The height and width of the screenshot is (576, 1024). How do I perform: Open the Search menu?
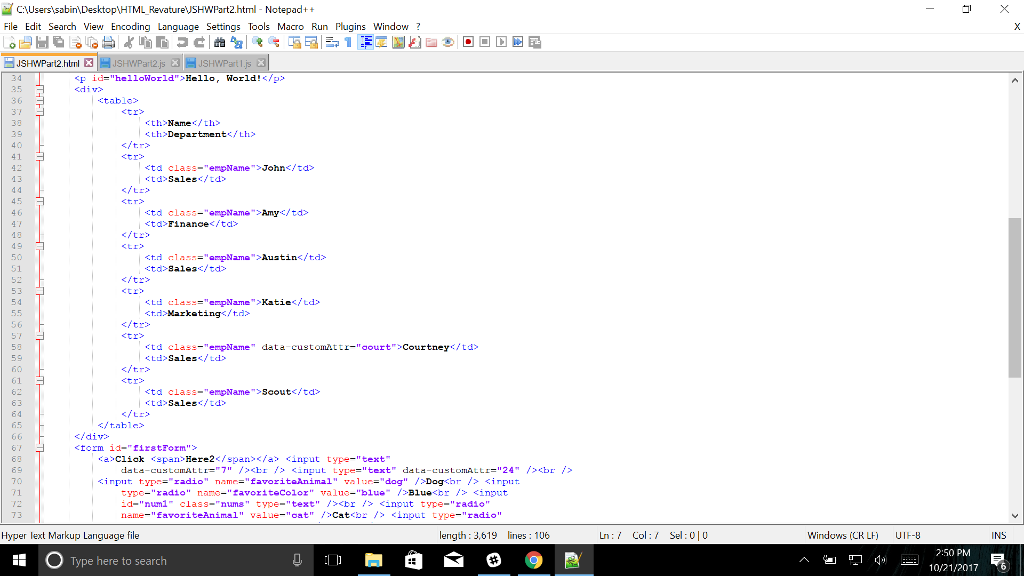[62, 27]
